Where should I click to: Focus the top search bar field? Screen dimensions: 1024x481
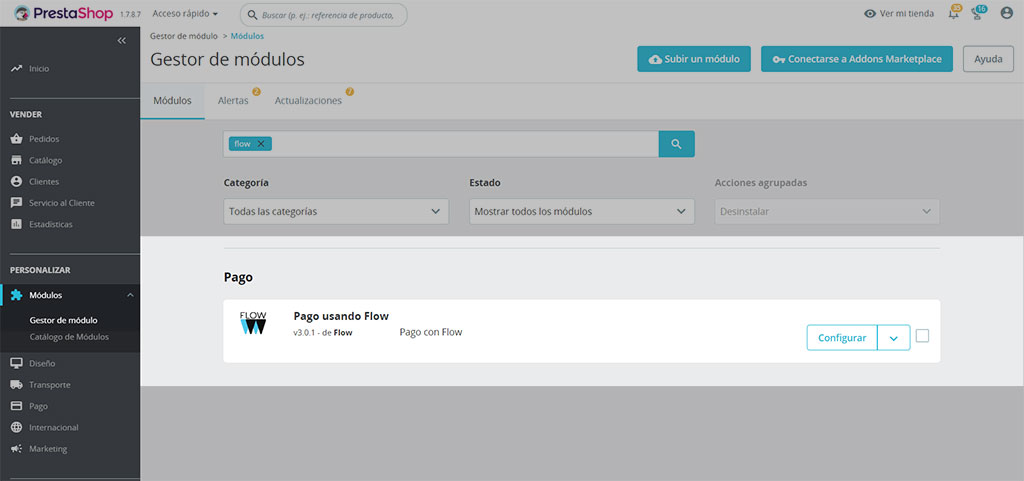click(324, 15)
